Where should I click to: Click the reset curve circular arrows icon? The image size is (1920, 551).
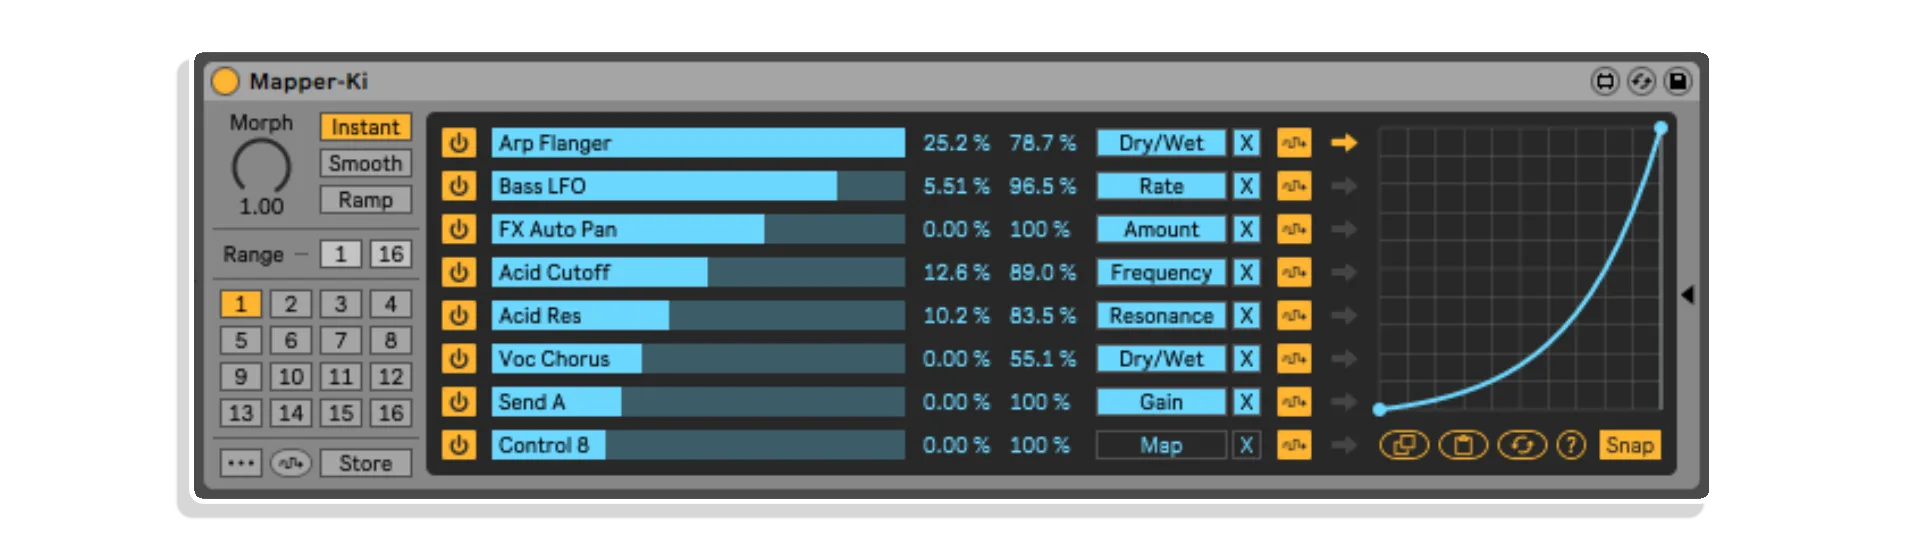point(1522,445)
